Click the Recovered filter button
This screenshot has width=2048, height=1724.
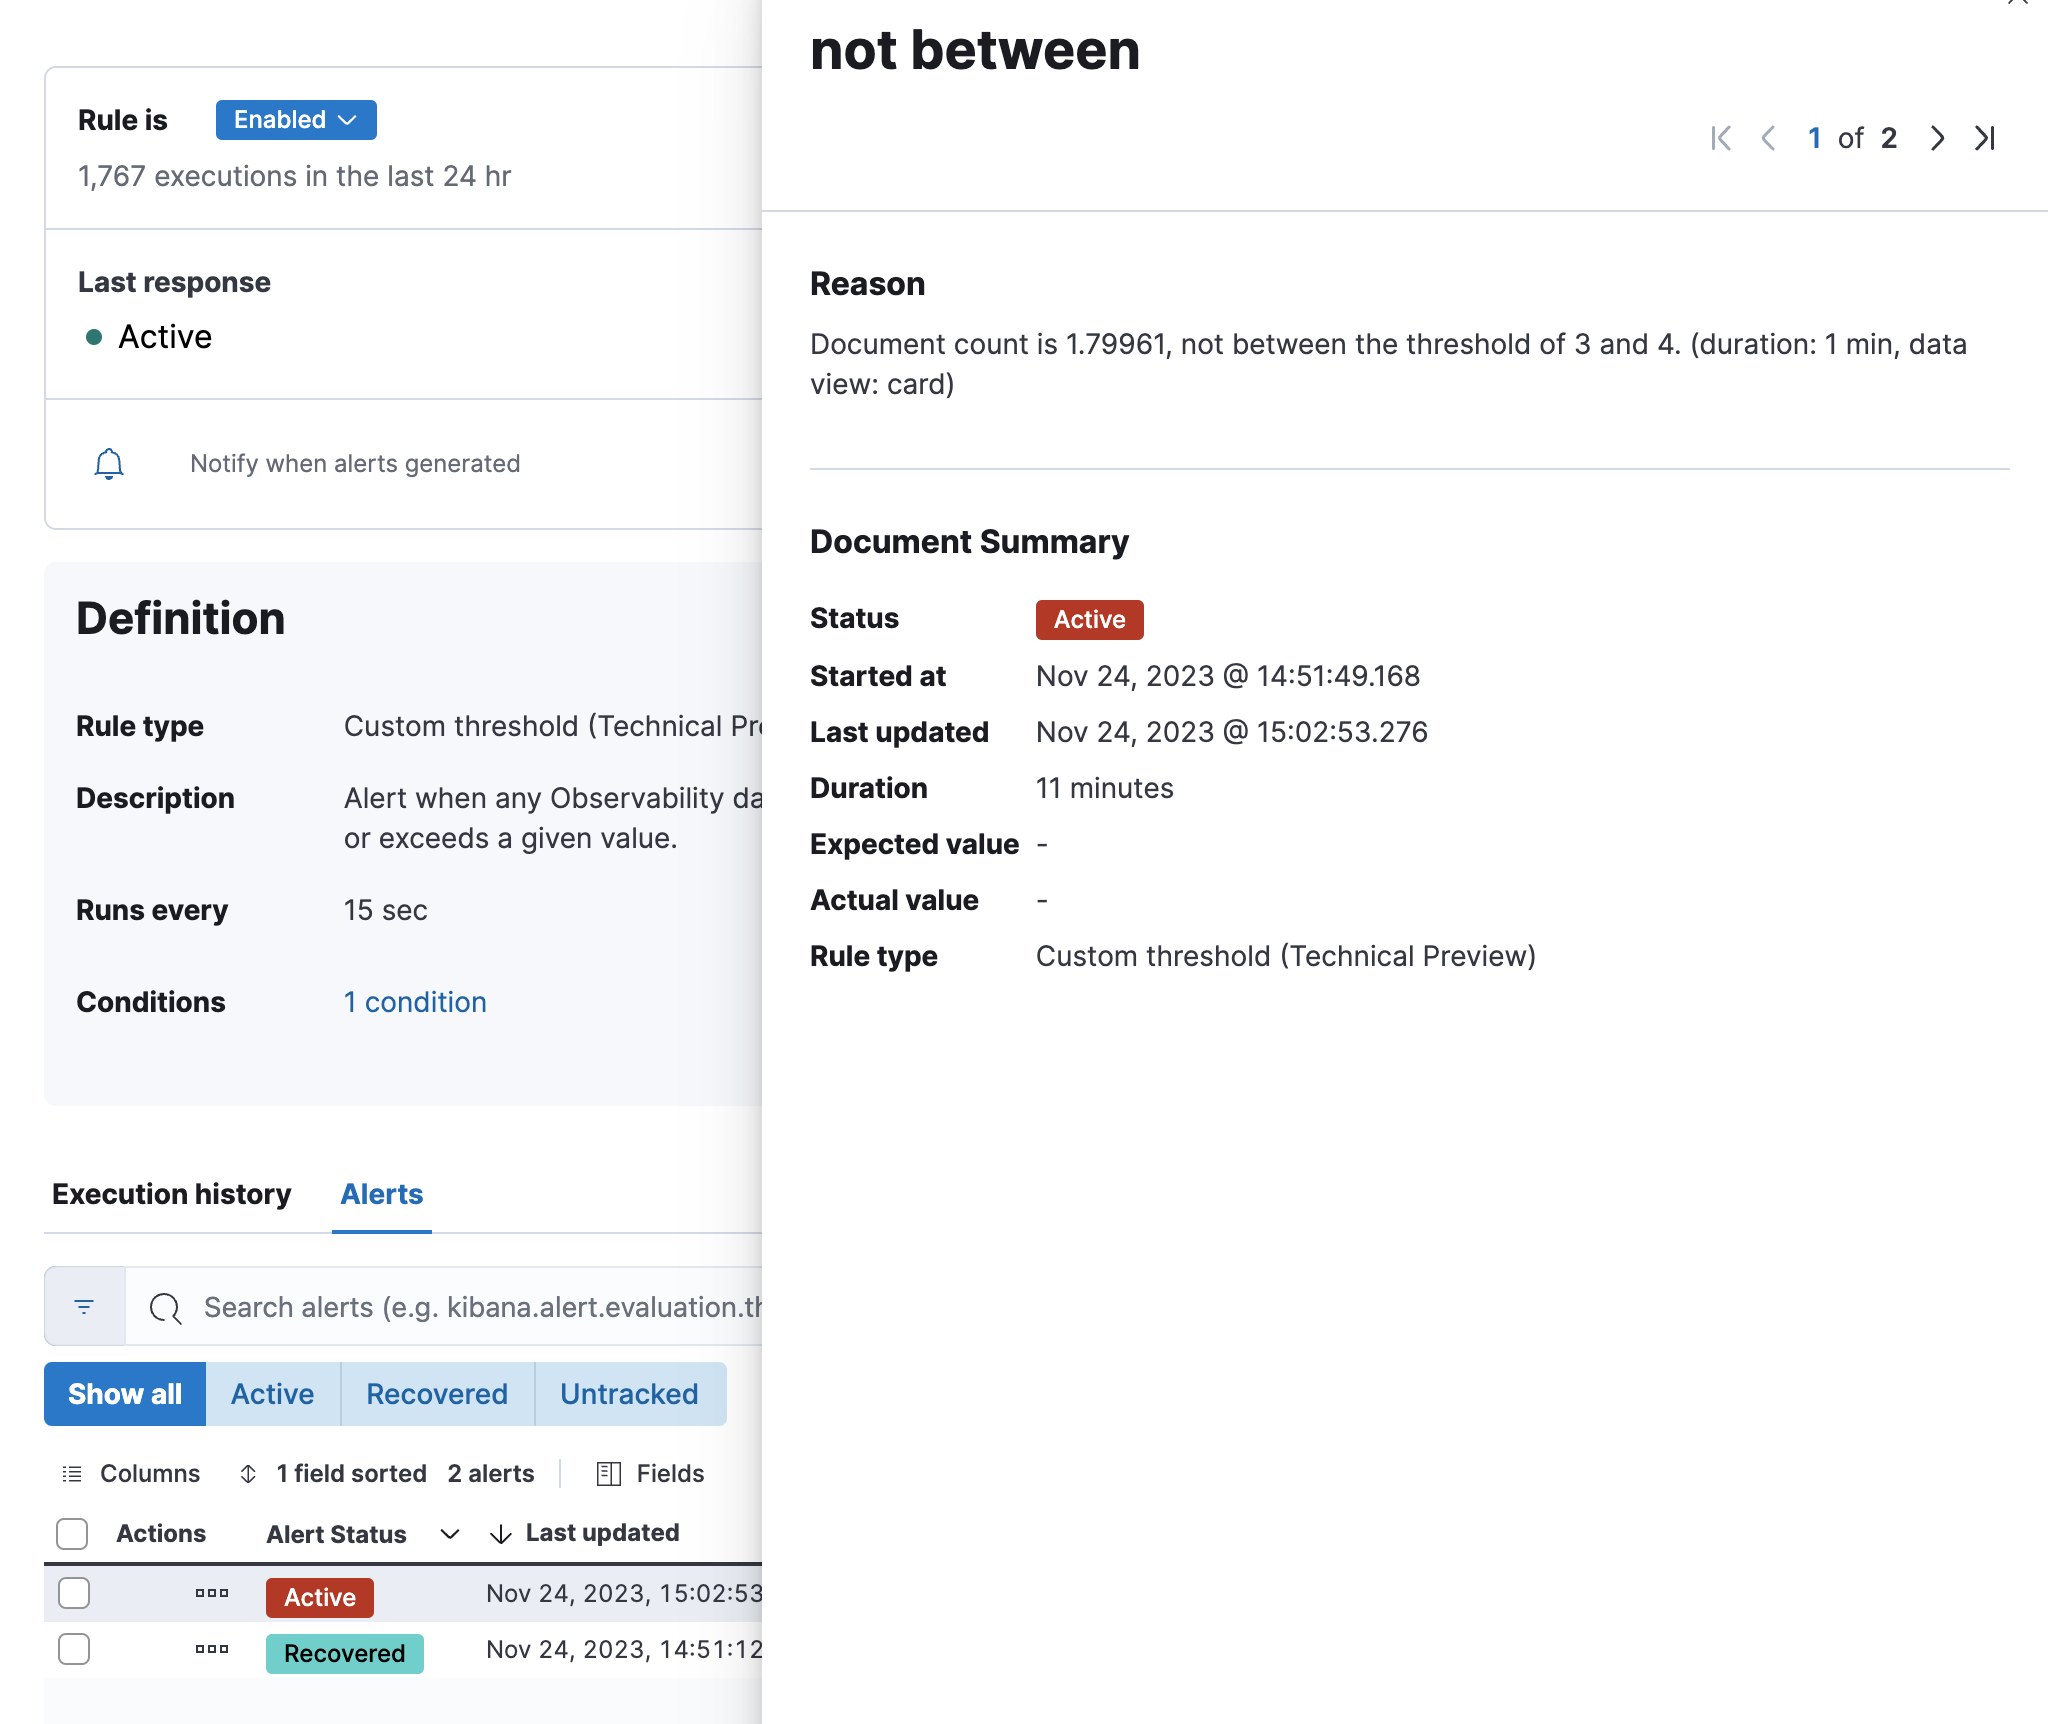click(x=436, y=1392)
